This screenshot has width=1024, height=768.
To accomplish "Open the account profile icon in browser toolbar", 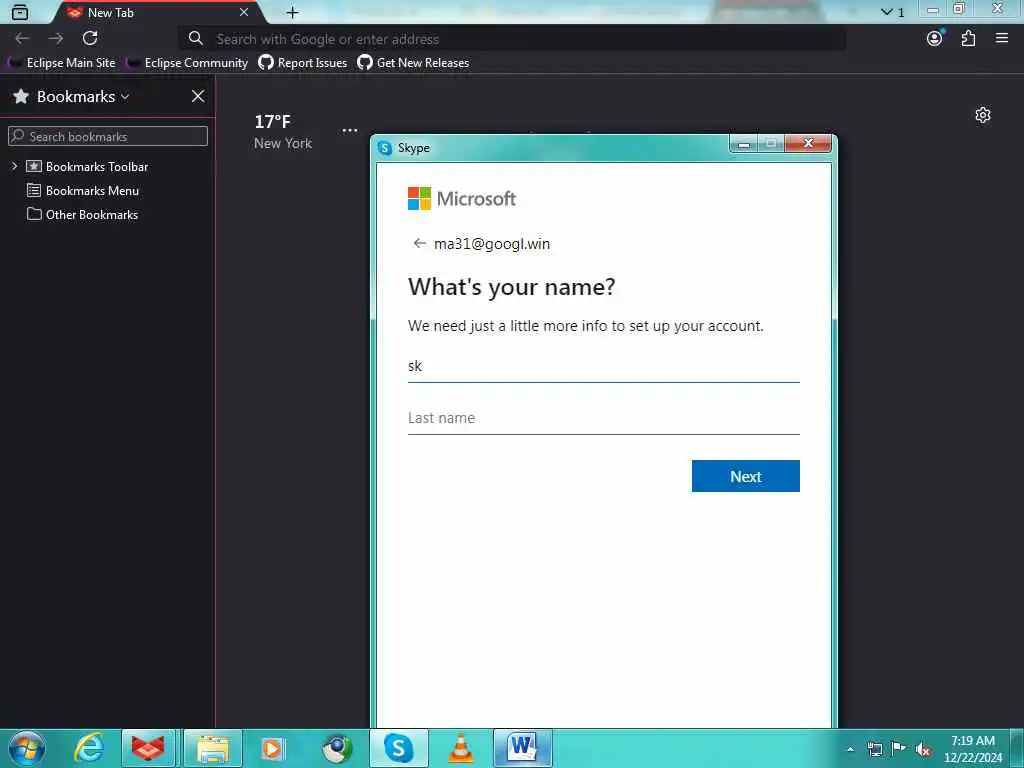I will (x=935, y=39).
